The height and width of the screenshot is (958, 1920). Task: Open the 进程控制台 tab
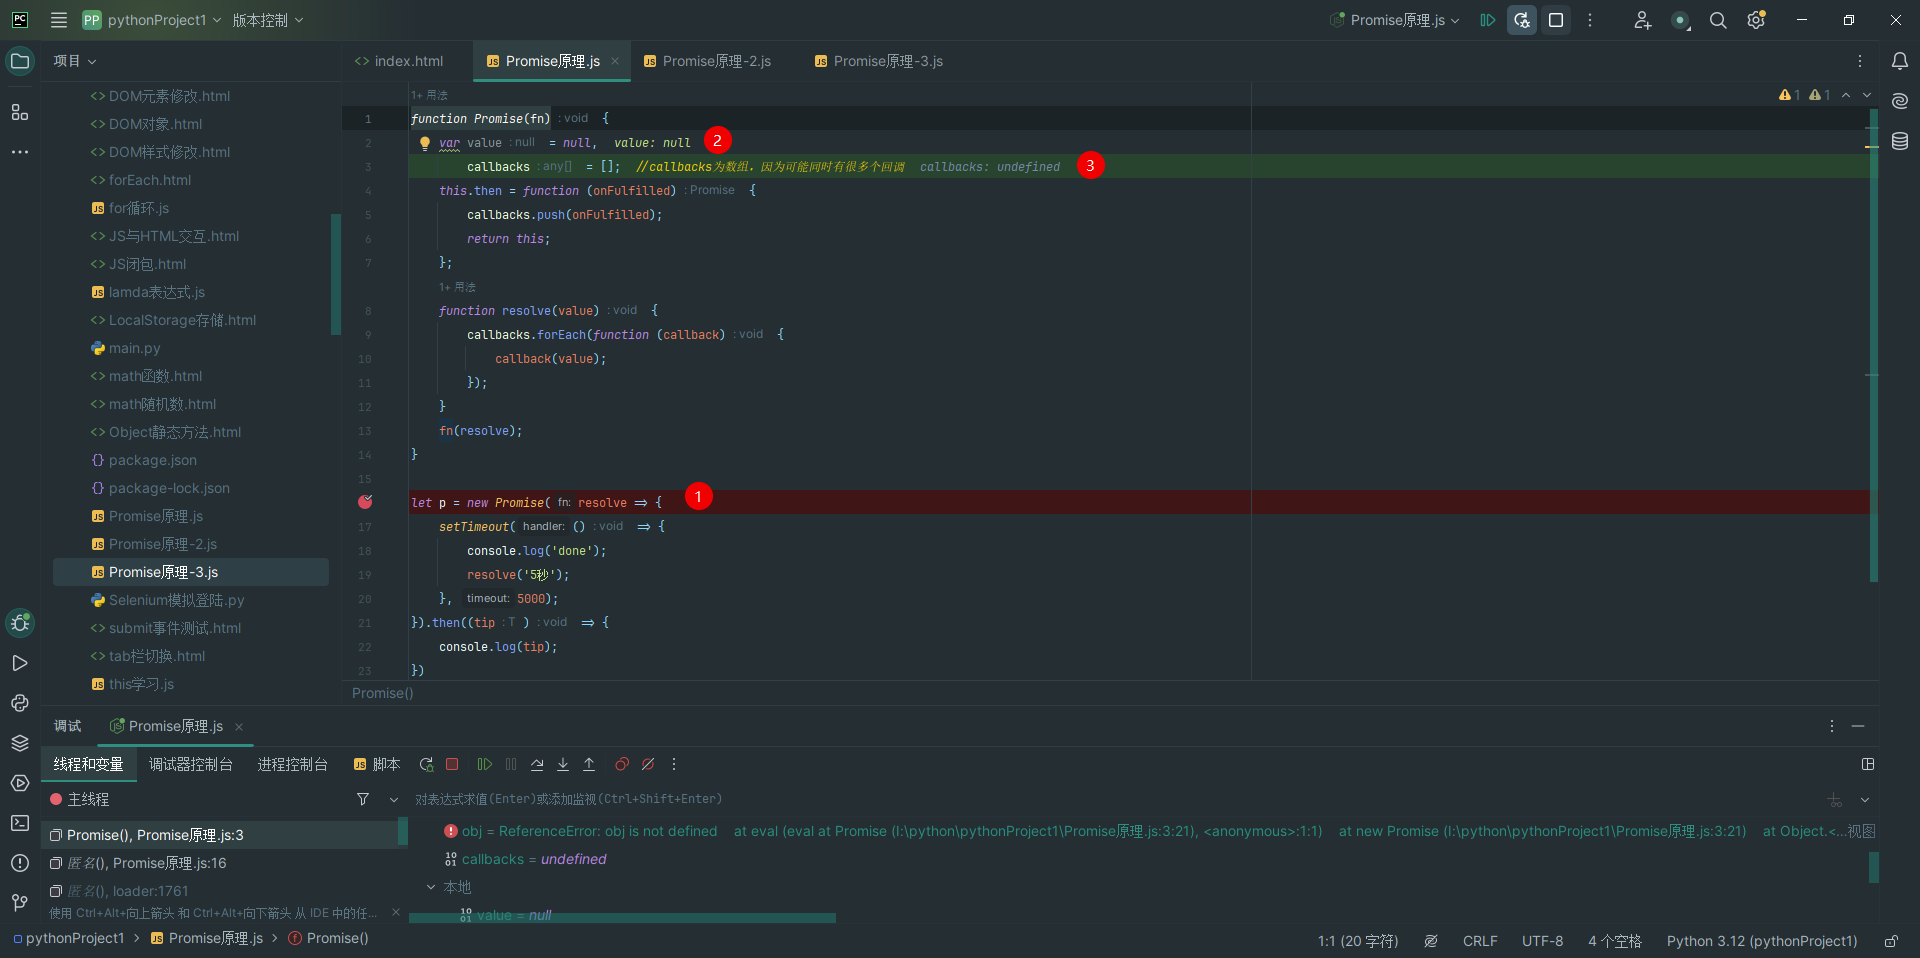point(293,764)
